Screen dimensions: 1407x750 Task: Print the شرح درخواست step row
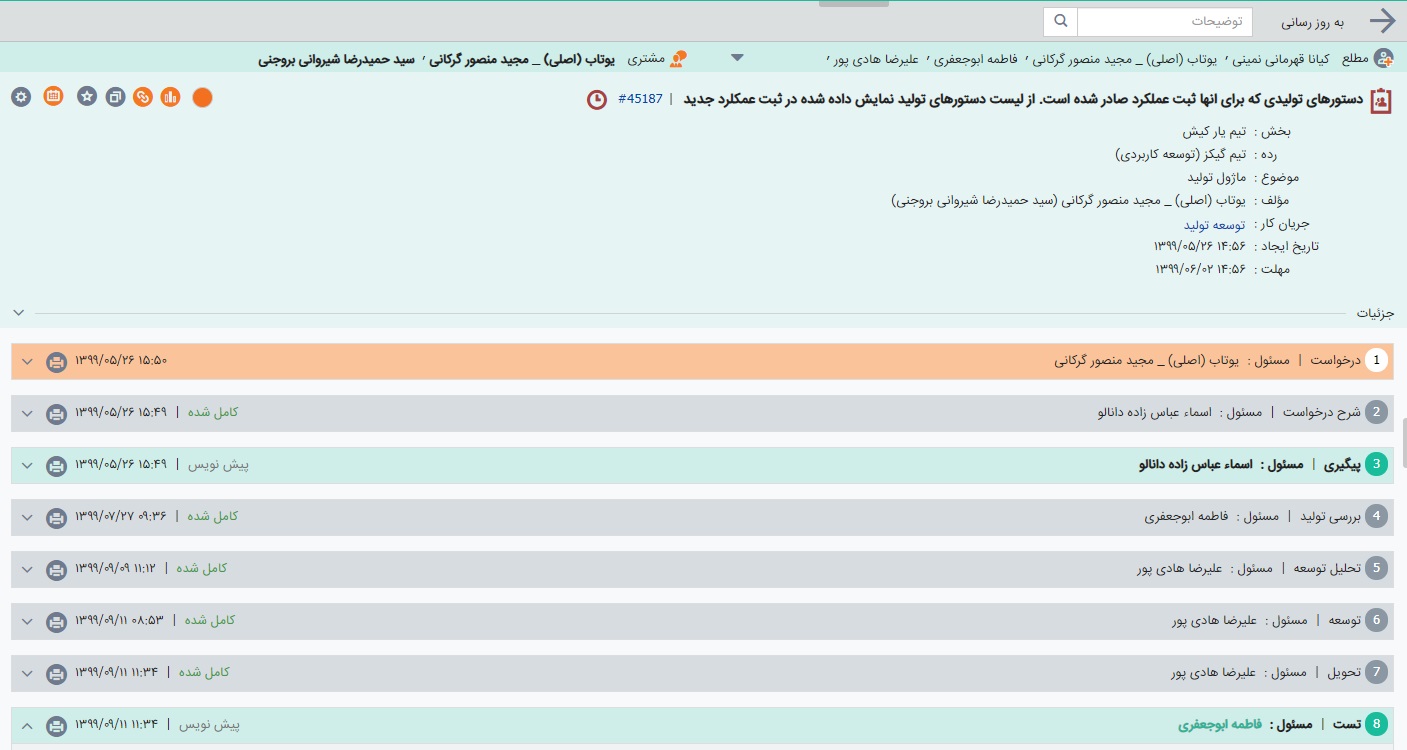(x=57, y=413)
